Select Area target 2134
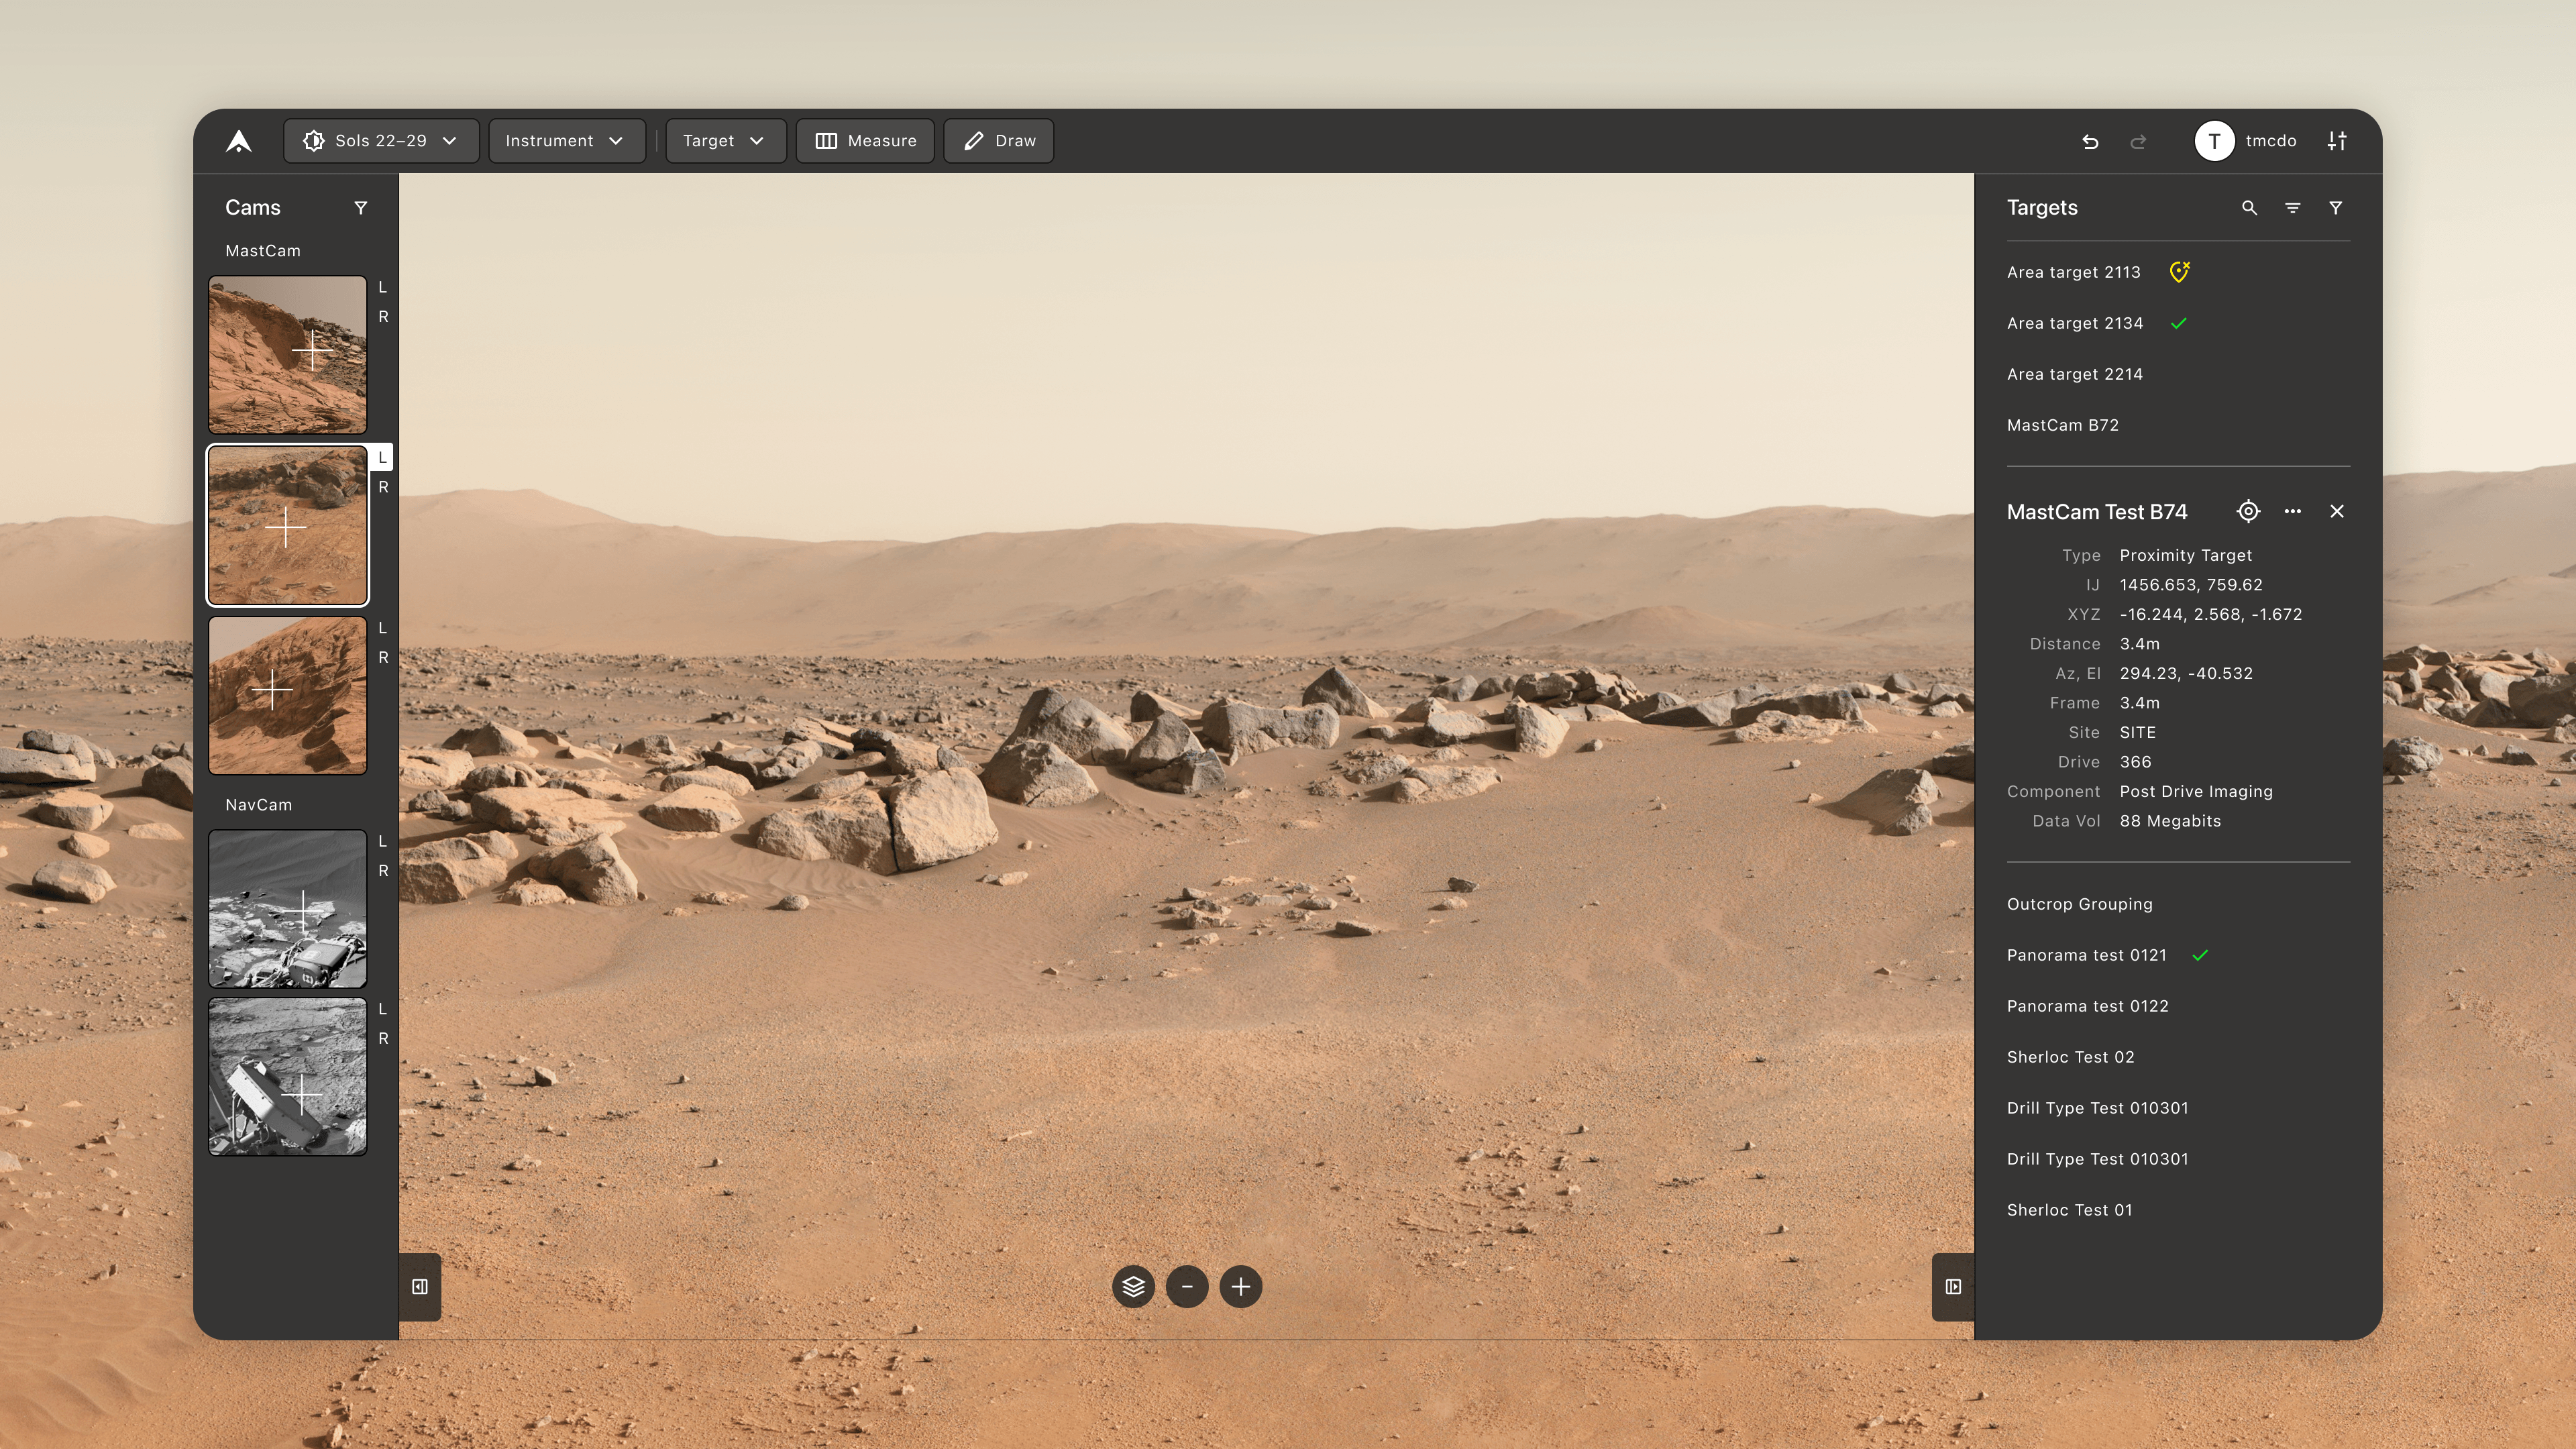 click(2075, 323)
